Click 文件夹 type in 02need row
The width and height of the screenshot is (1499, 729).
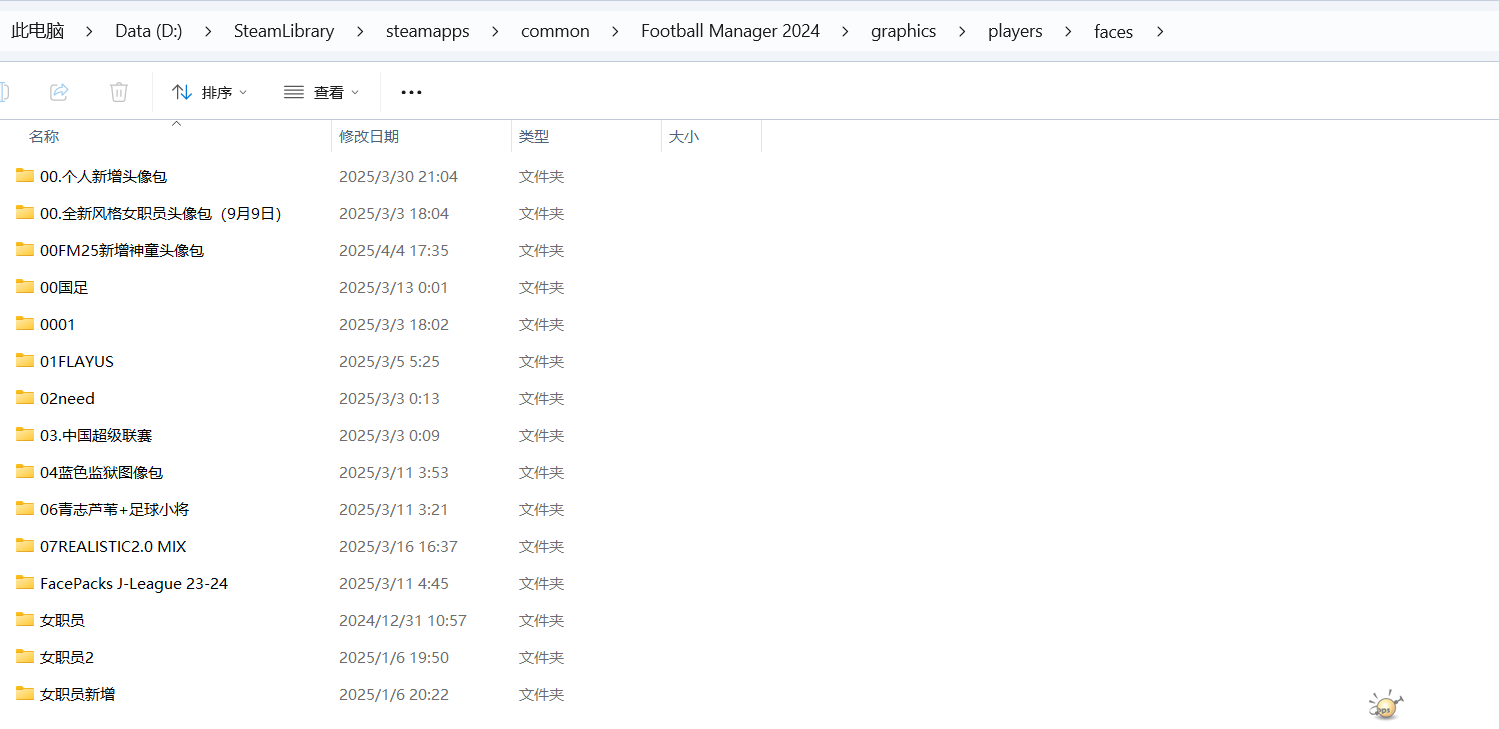pyautogui.click(x=542, y=398)
